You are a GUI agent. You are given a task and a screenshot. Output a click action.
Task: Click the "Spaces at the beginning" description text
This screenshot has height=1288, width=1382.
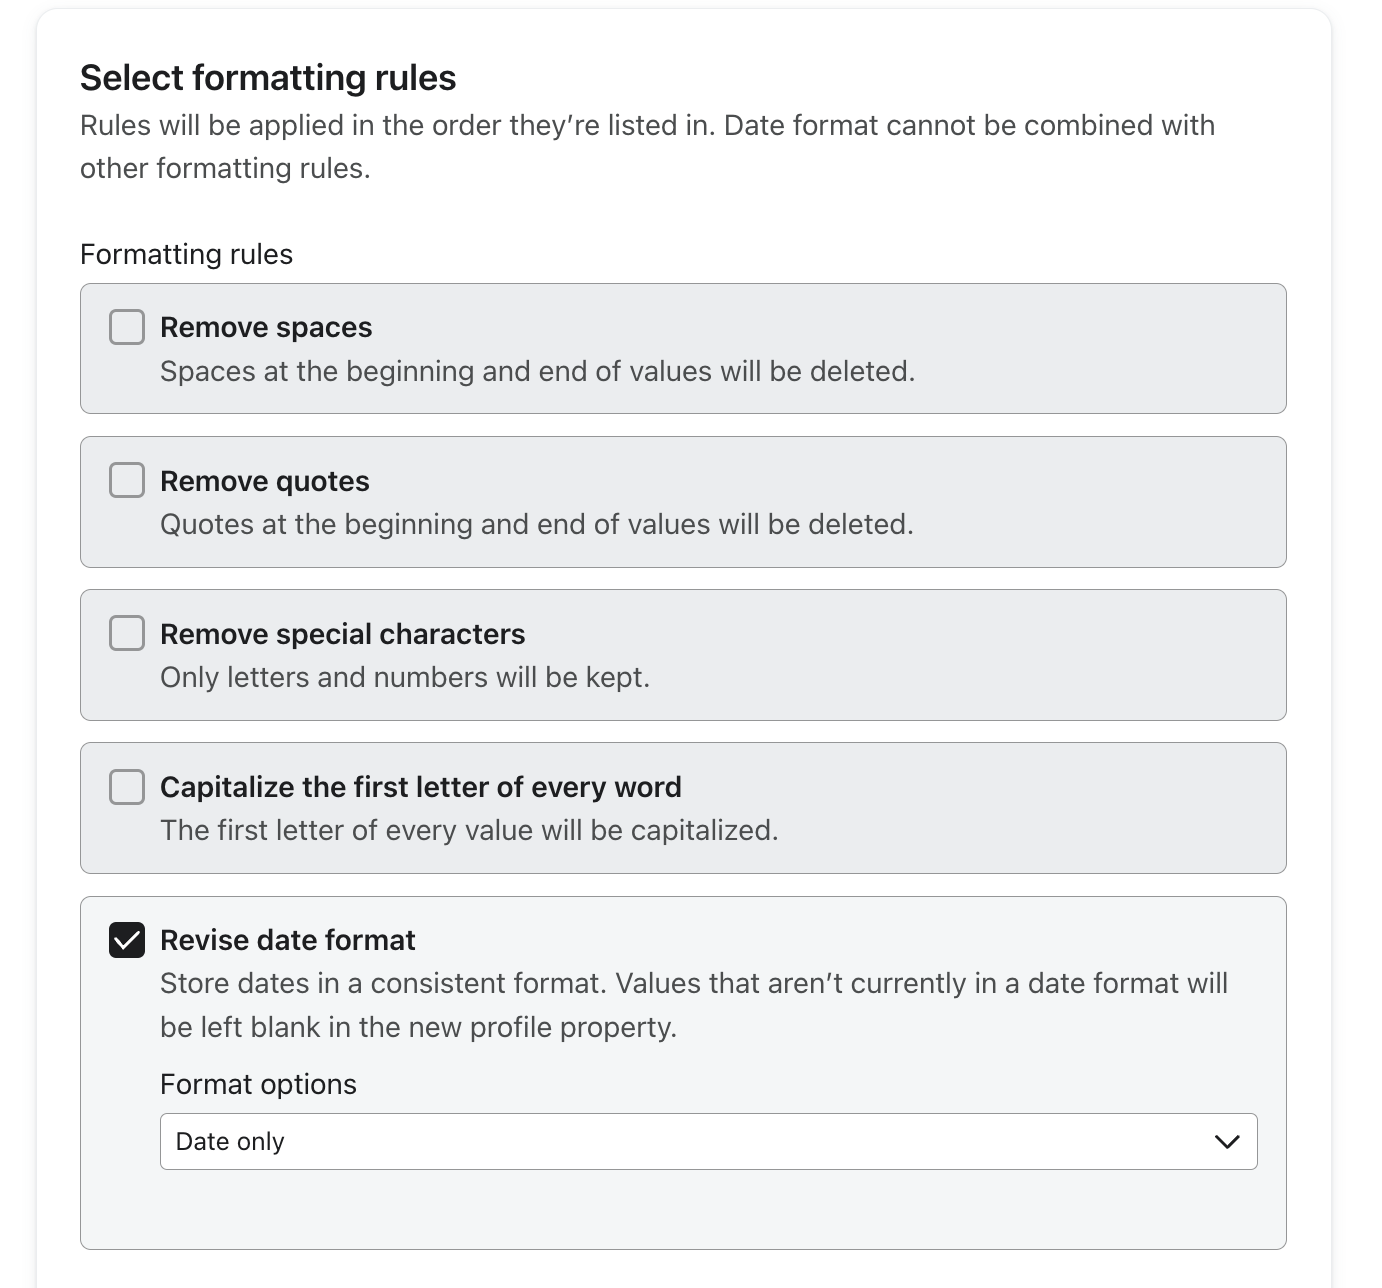pyautogui.click(x=537, y=371)
